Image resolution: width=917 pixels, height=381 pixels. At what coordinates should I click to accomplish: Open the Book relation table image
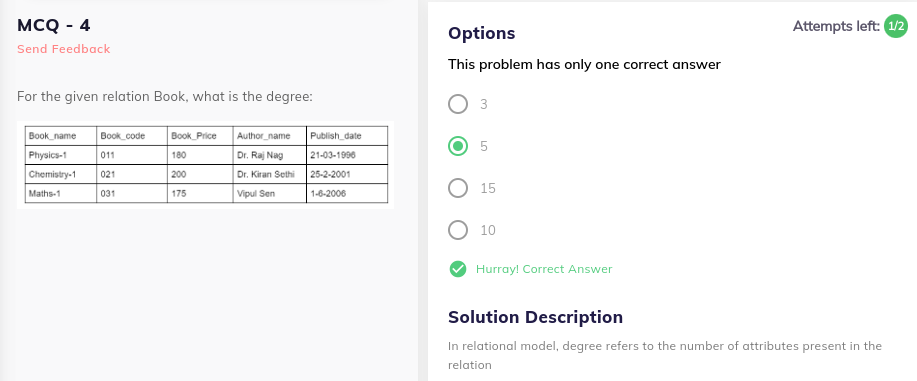point(205,165)
